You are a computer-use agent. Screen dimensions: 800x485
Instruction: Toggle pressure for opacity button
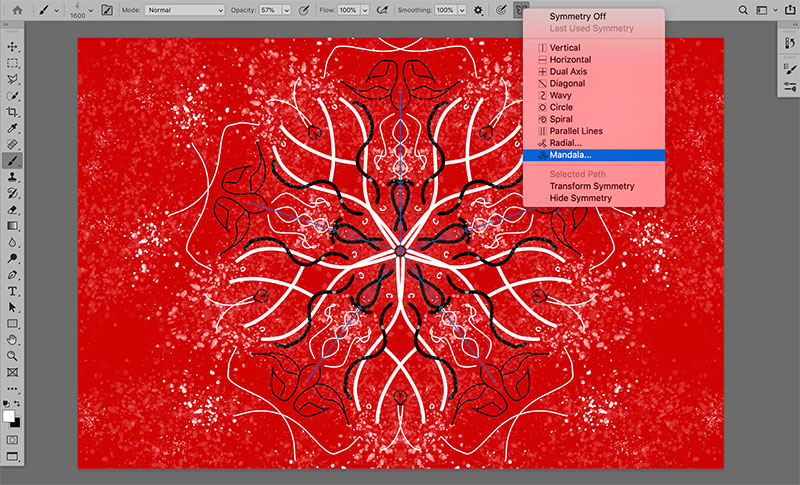click(x=304, y=10)
